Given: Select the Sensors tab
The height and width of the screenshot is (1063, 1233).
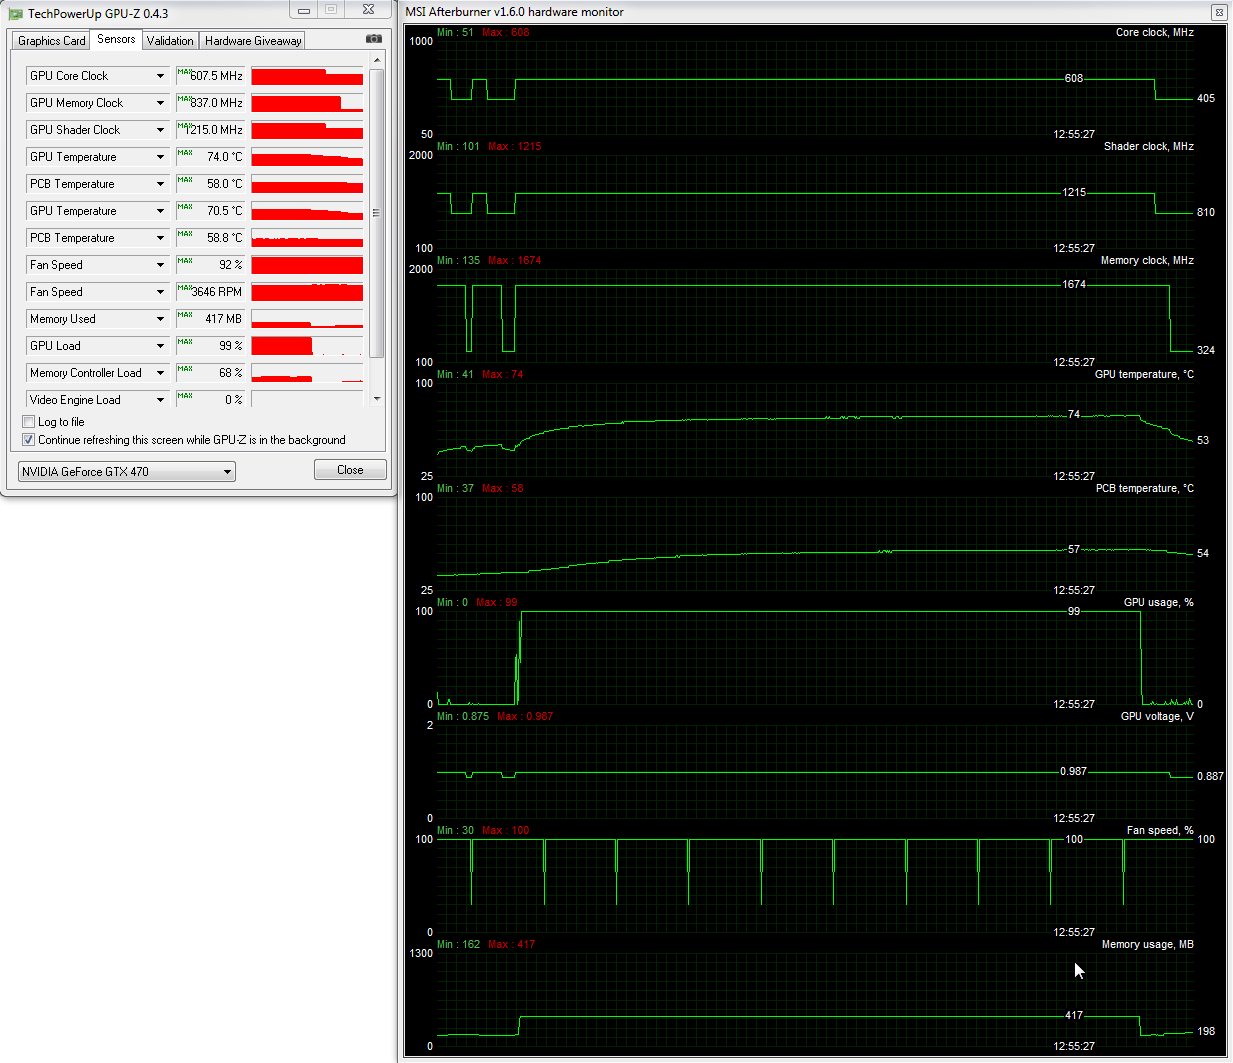Looking at the screenshot, I should click(116, 39).
